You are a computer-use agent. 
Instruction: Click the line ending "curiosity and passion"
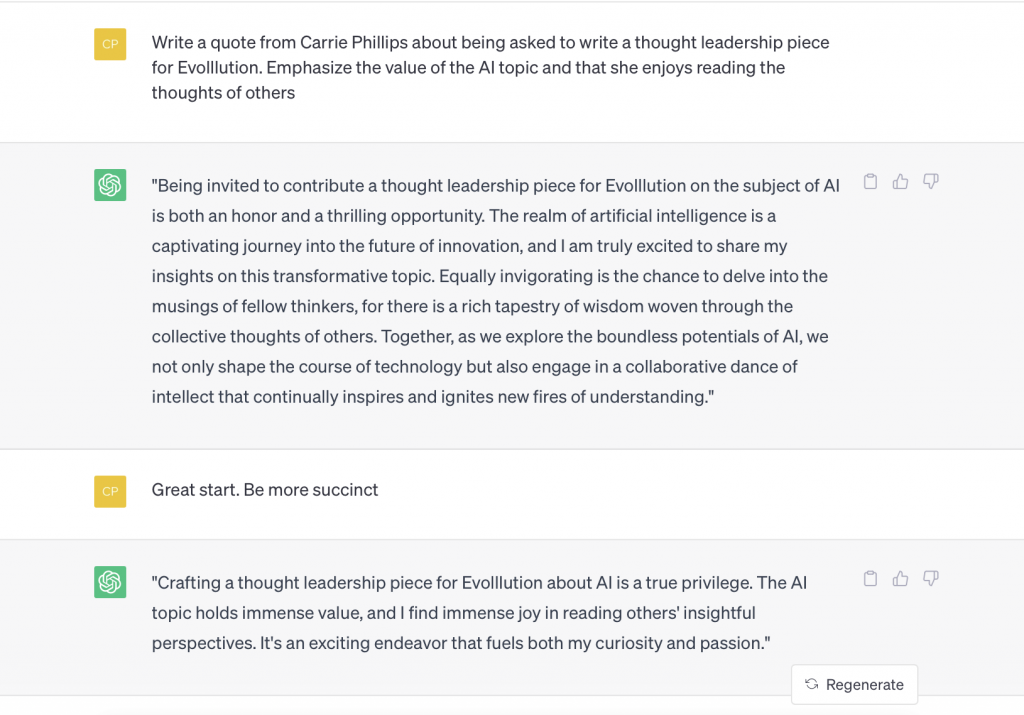(x=461, y=643)
